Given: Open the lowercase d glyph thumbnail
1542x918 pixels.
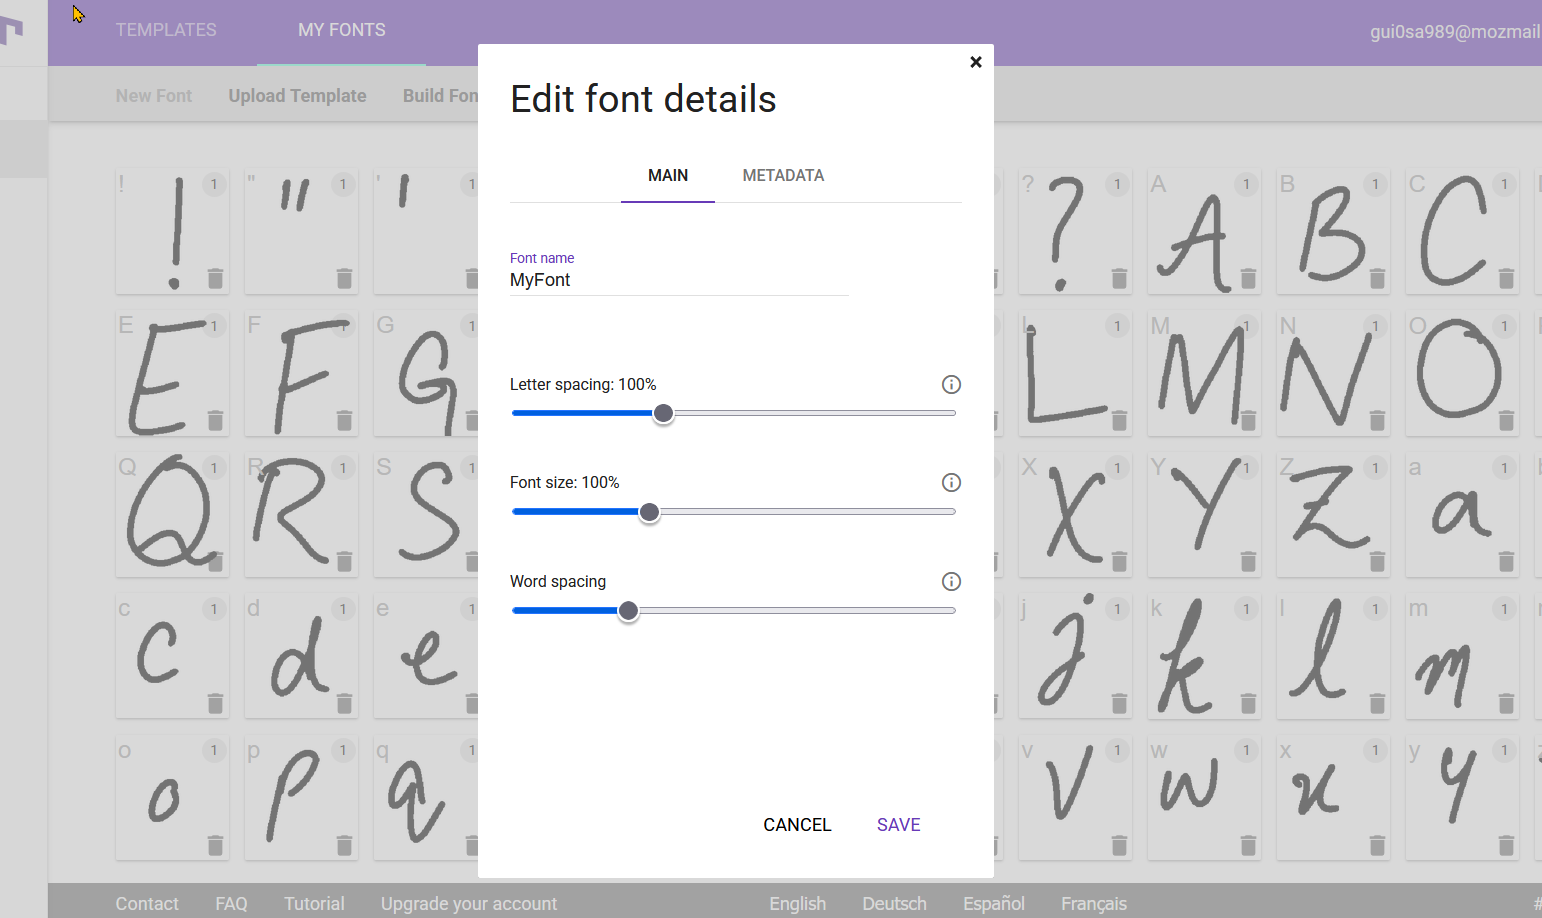Looking at the screenshot, I should click(301, 657).
